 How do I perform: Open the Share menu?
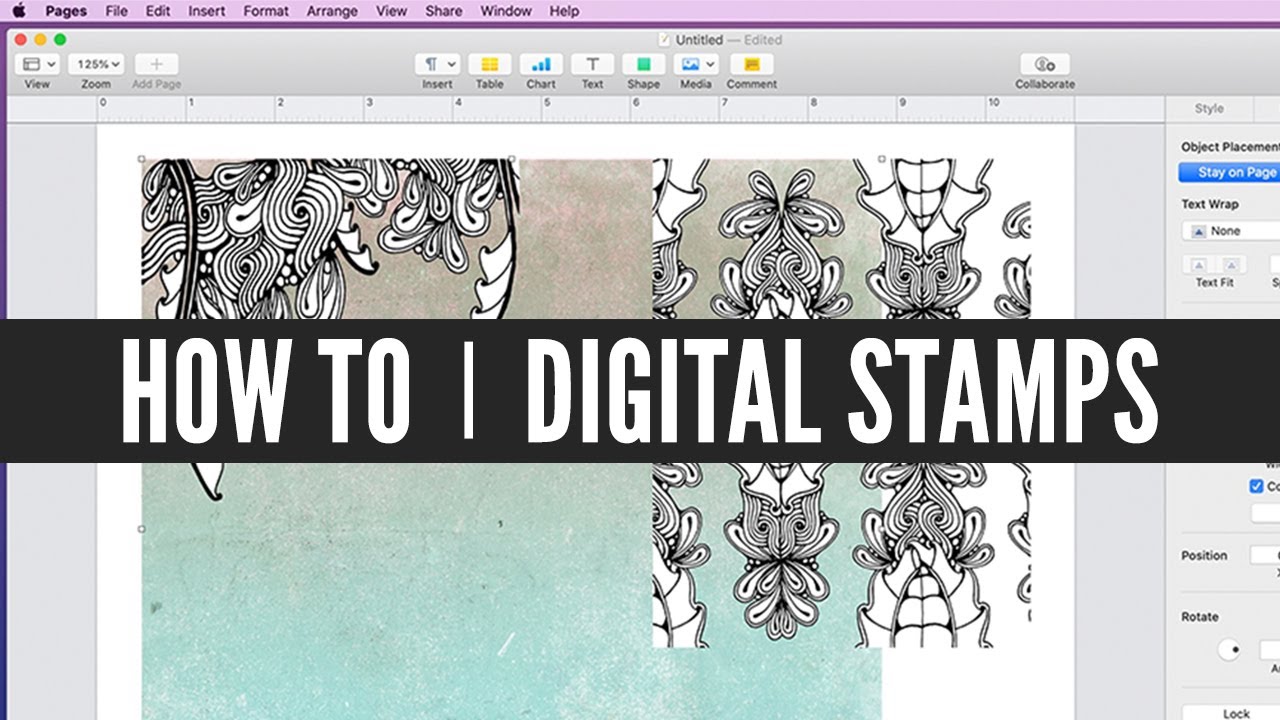coord(444,11)
